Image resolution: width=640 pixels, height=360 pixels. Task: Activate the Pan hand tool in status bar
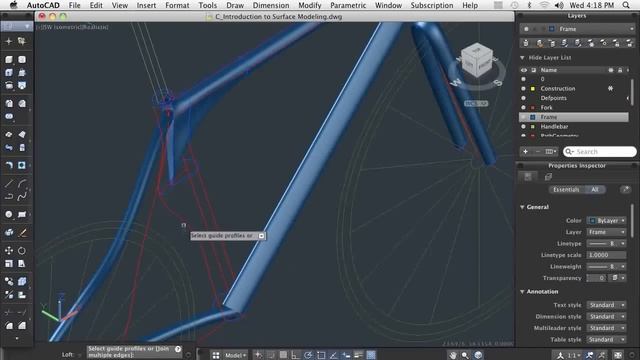453,355
